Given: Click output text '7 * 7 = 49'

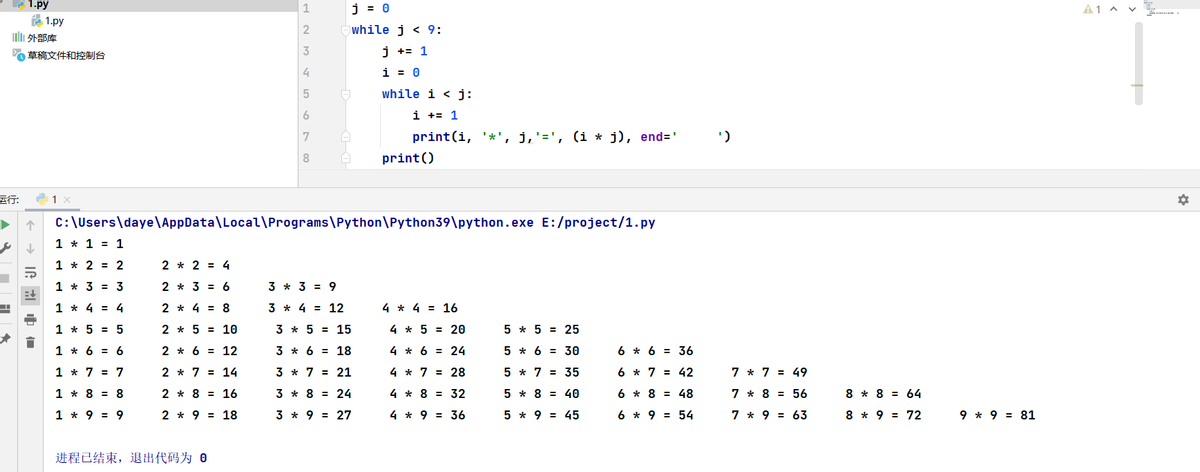Looking at the screenshot, I should coord(770,372).
